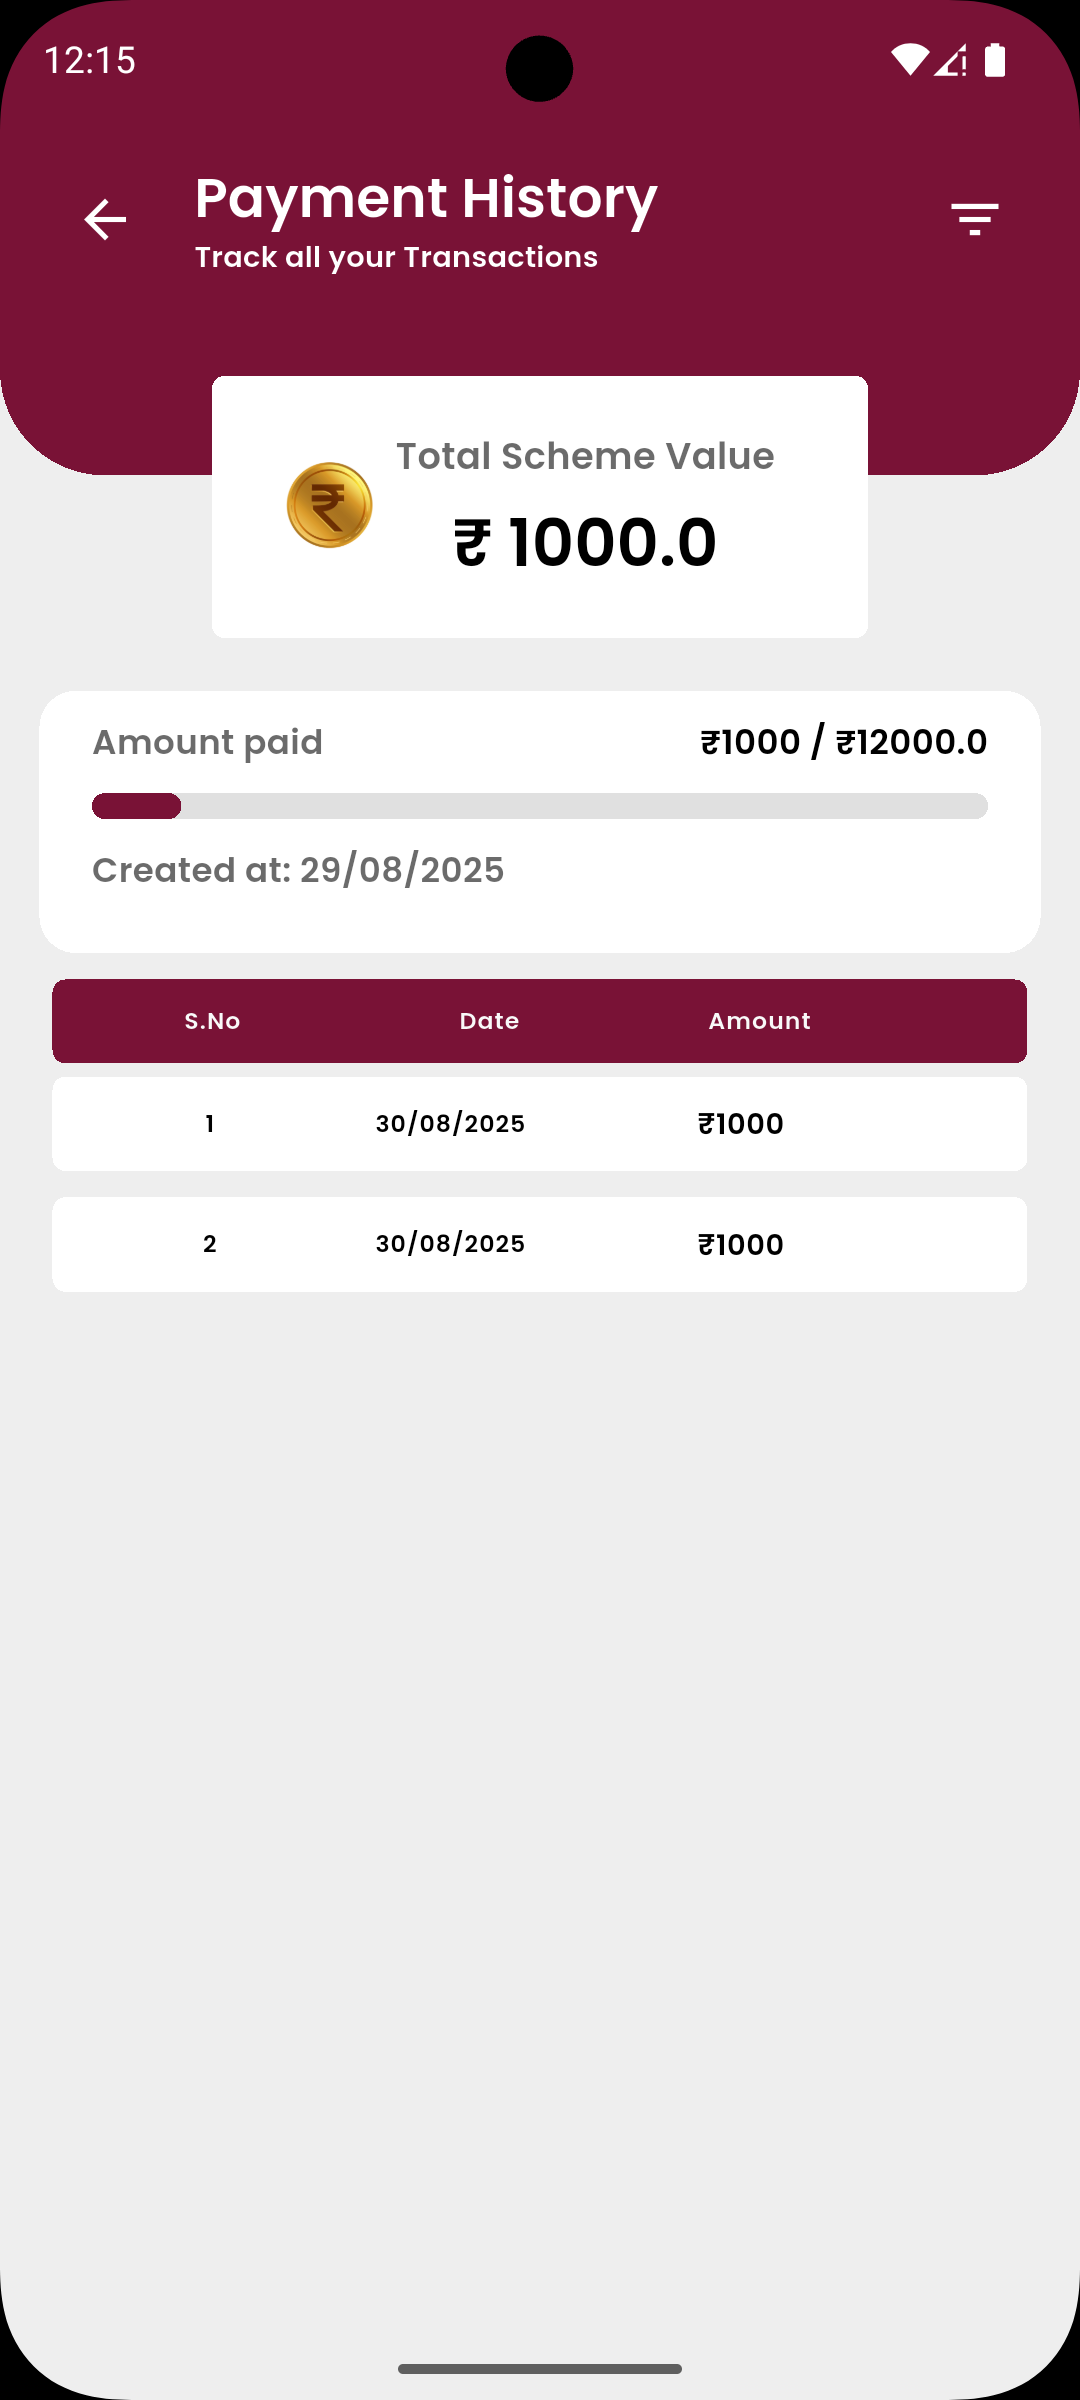Click the Amount column header
Viewport: 1080px width, 2400px height.
(x=760, y=1021)
